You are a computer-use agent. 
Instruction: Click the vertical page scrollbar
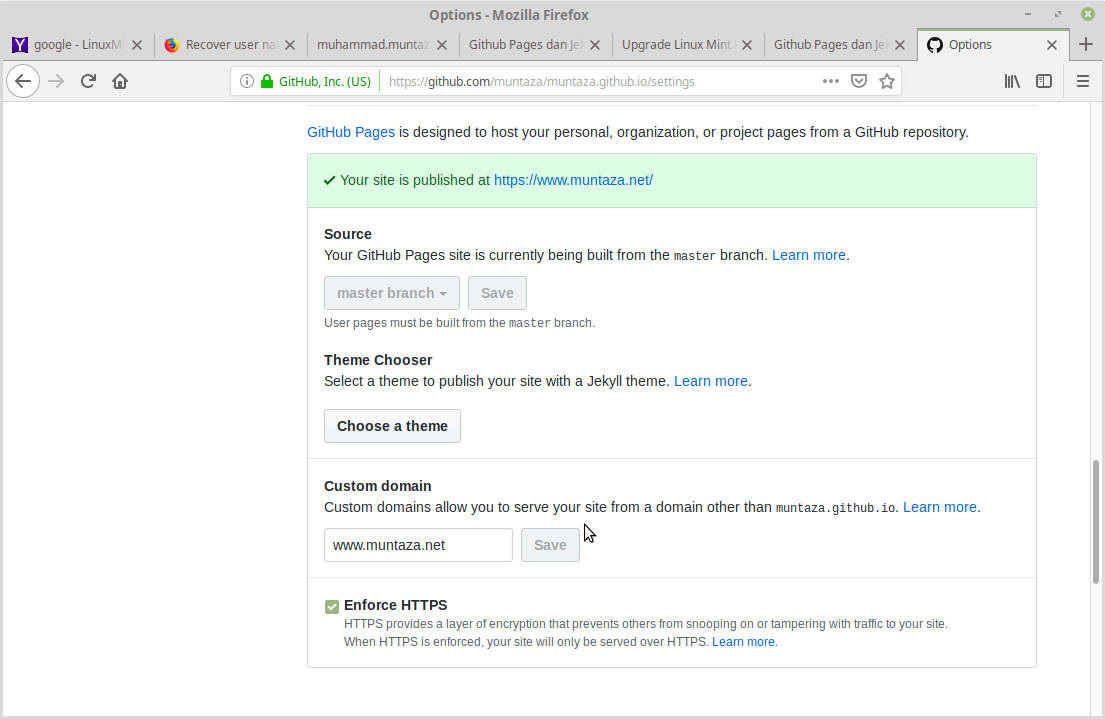click(1096, 520)
